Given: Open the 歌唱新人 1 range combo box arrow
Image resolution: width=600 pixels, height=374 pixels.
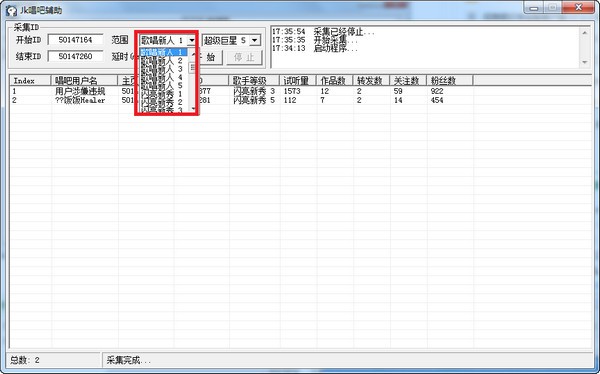Looking at the screenshot, I should [x=191, y=40].
